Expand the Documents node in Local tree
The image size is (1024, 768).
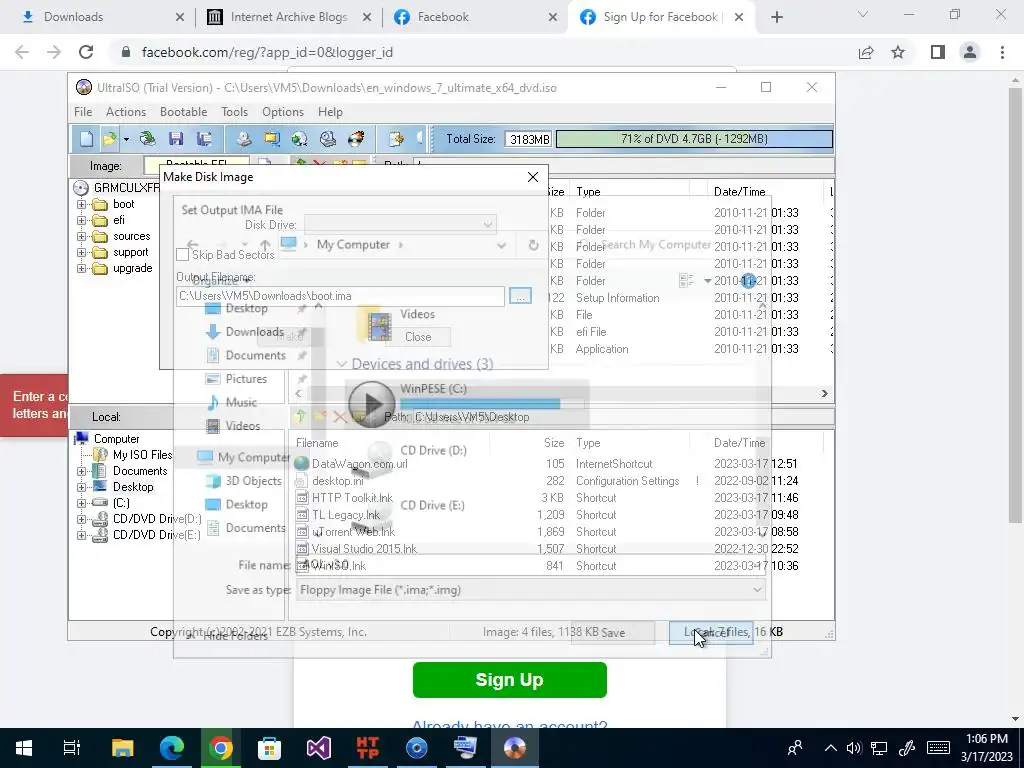tap(82, 471)
